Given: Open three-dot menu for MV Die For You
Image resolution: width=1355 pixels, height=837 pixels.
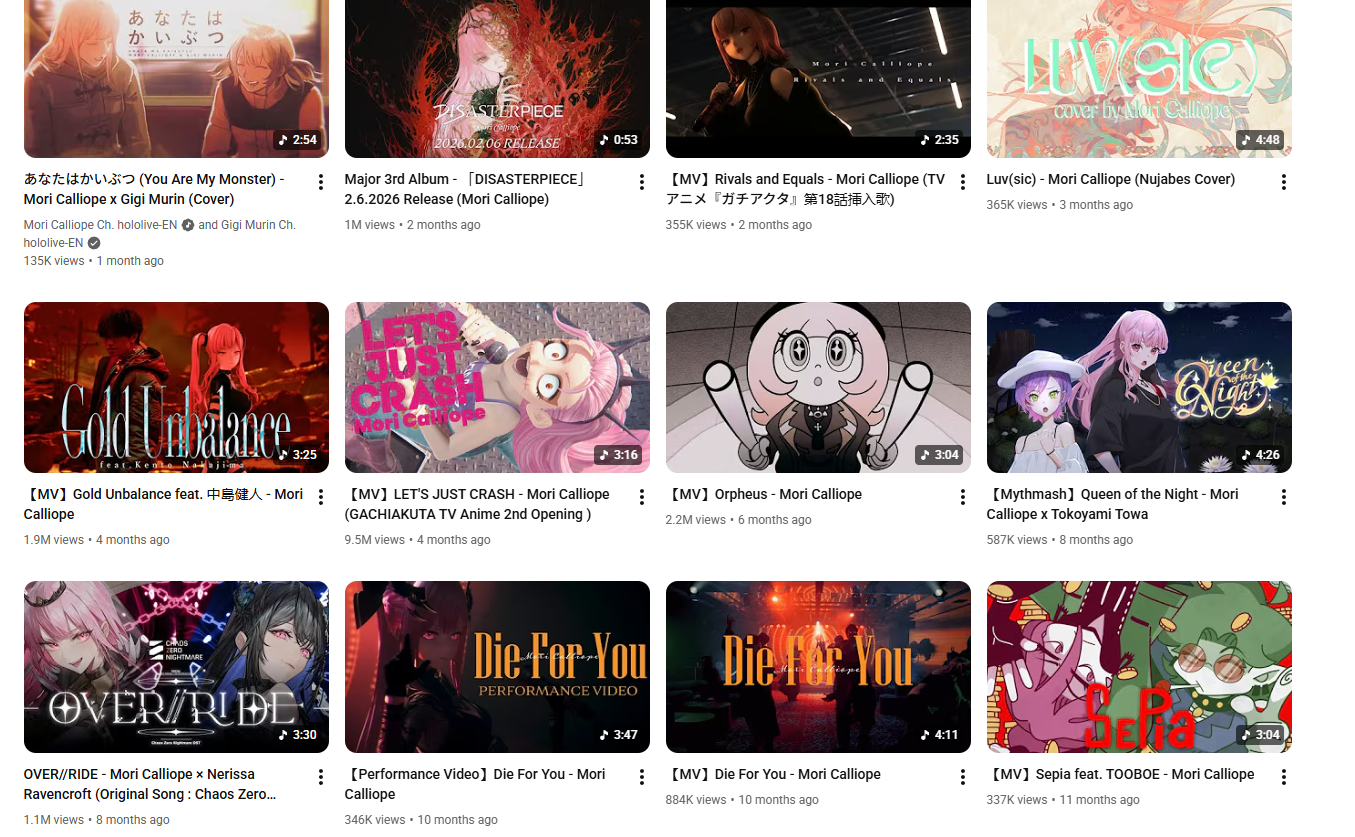Looking at the screenshot, I should click(x=962, y=777).
